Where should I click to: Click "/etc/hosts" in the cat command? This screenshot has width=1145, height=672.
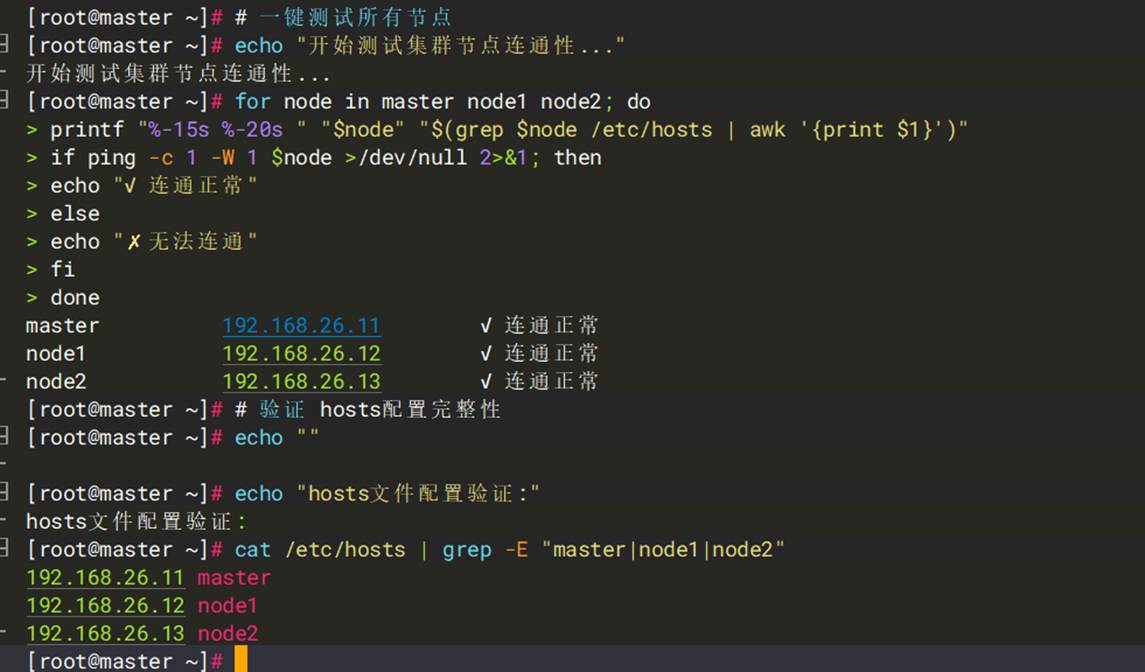pyautogui.click(x=345, y=549)
